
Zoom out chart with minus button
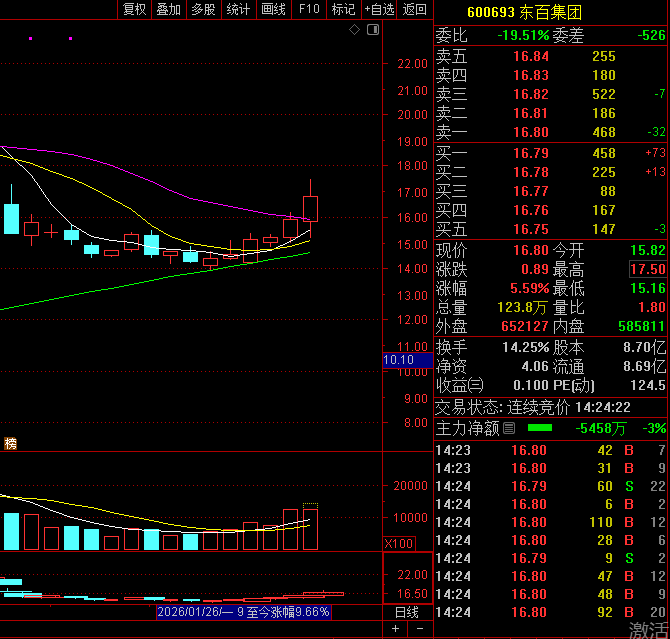coord(420,628)
